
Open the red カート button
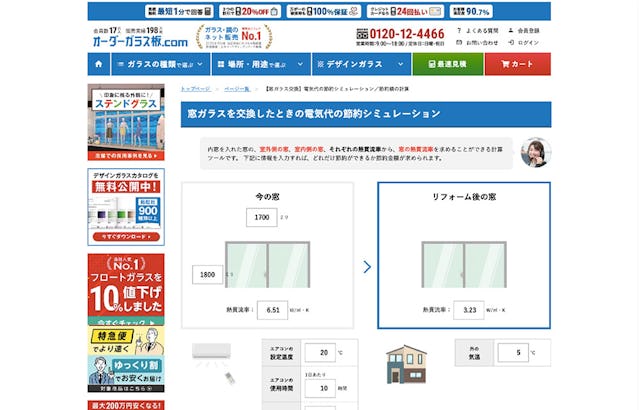coord(518,64)
